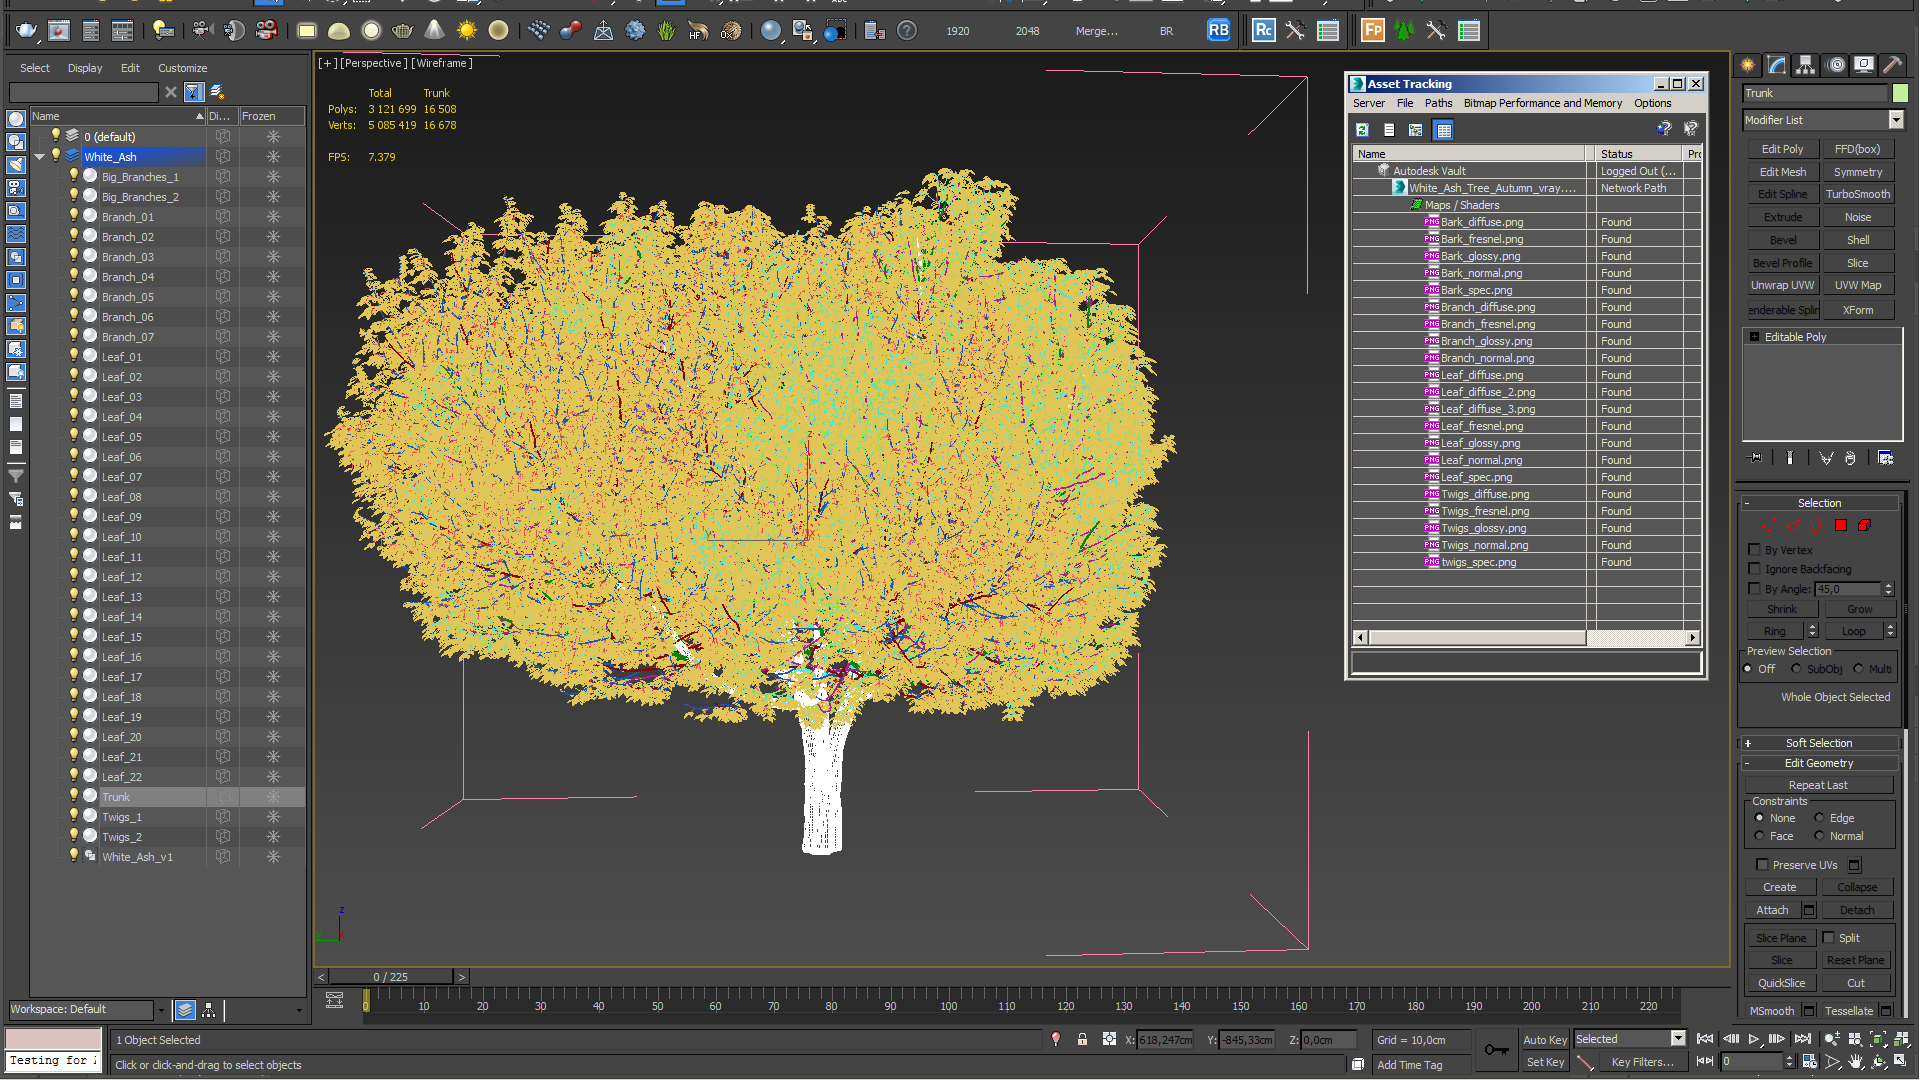The width and height of the screenshot is (1920, 1080).
Task: Enable the Split checkbox
Action: click(1828, 938)
